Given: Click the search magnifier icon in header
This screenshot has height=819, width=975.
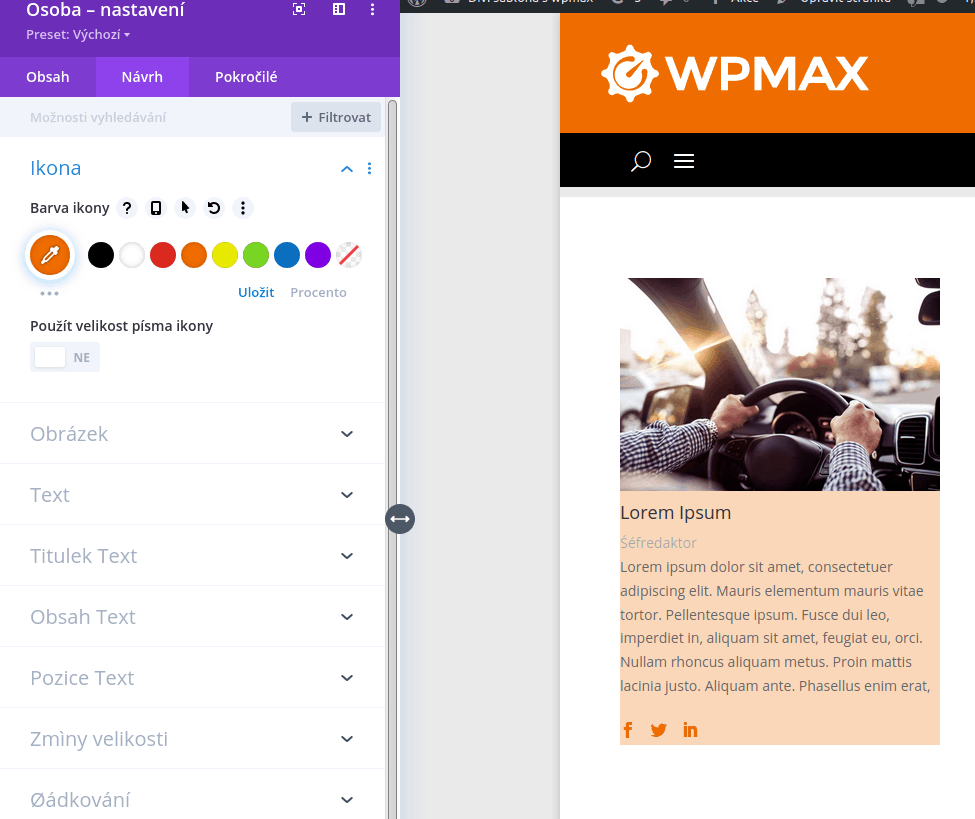Looking at the screenshot, I should [640, 161].
